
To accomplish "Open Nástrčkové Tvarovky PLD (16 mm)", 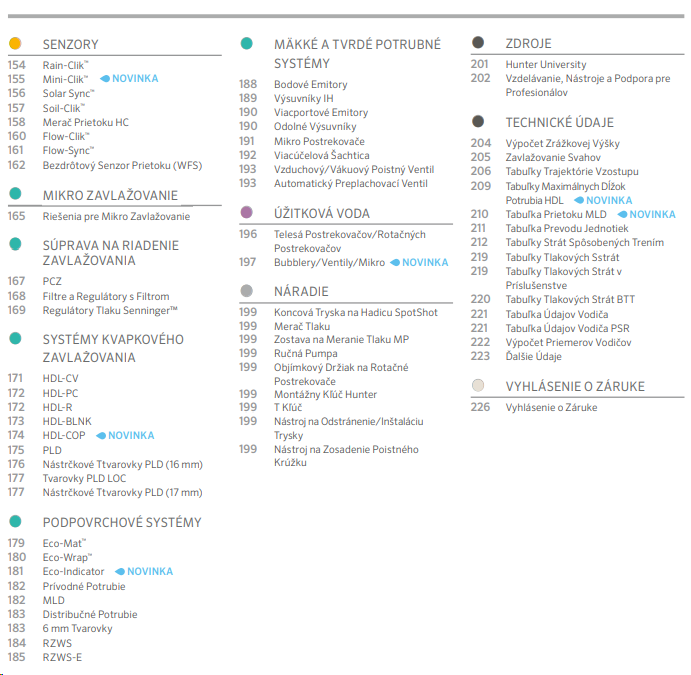I will pyautogui.click(x=123, y=464).
